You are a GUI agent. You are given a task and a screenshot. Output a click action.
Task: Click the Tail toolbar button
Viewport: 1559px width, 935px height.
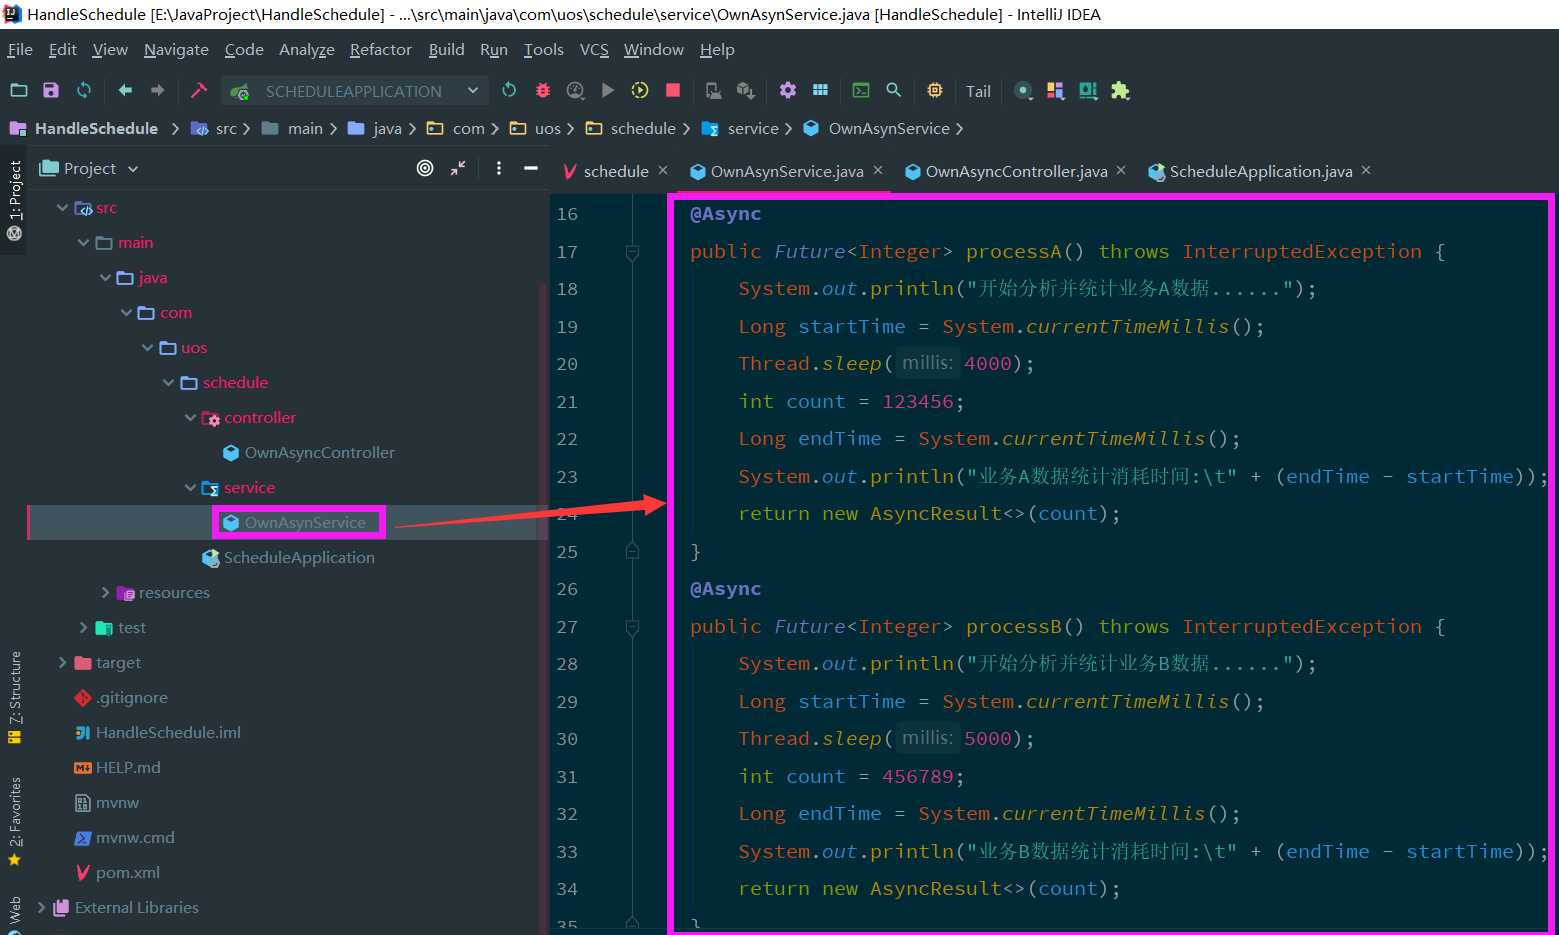(978, 91)
